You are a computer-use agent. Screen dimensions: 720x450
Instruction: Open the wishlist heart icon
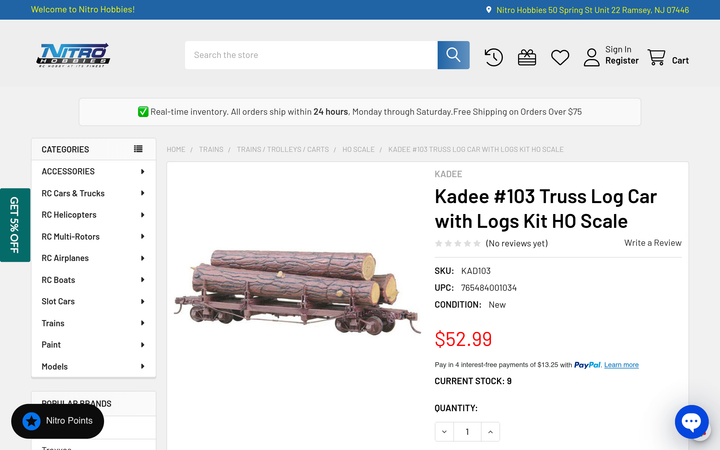(x=560, y=57)
